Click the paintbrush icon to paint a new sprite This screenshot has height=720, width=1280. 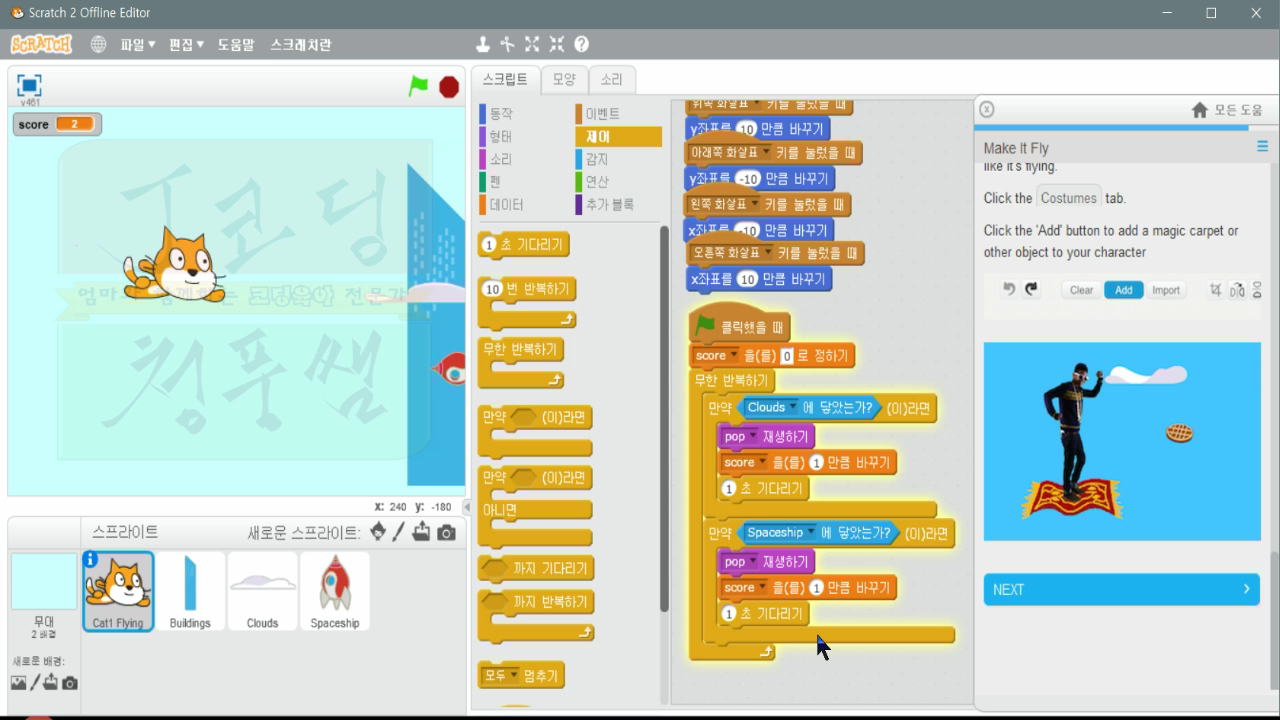click(x=399, y=533)
